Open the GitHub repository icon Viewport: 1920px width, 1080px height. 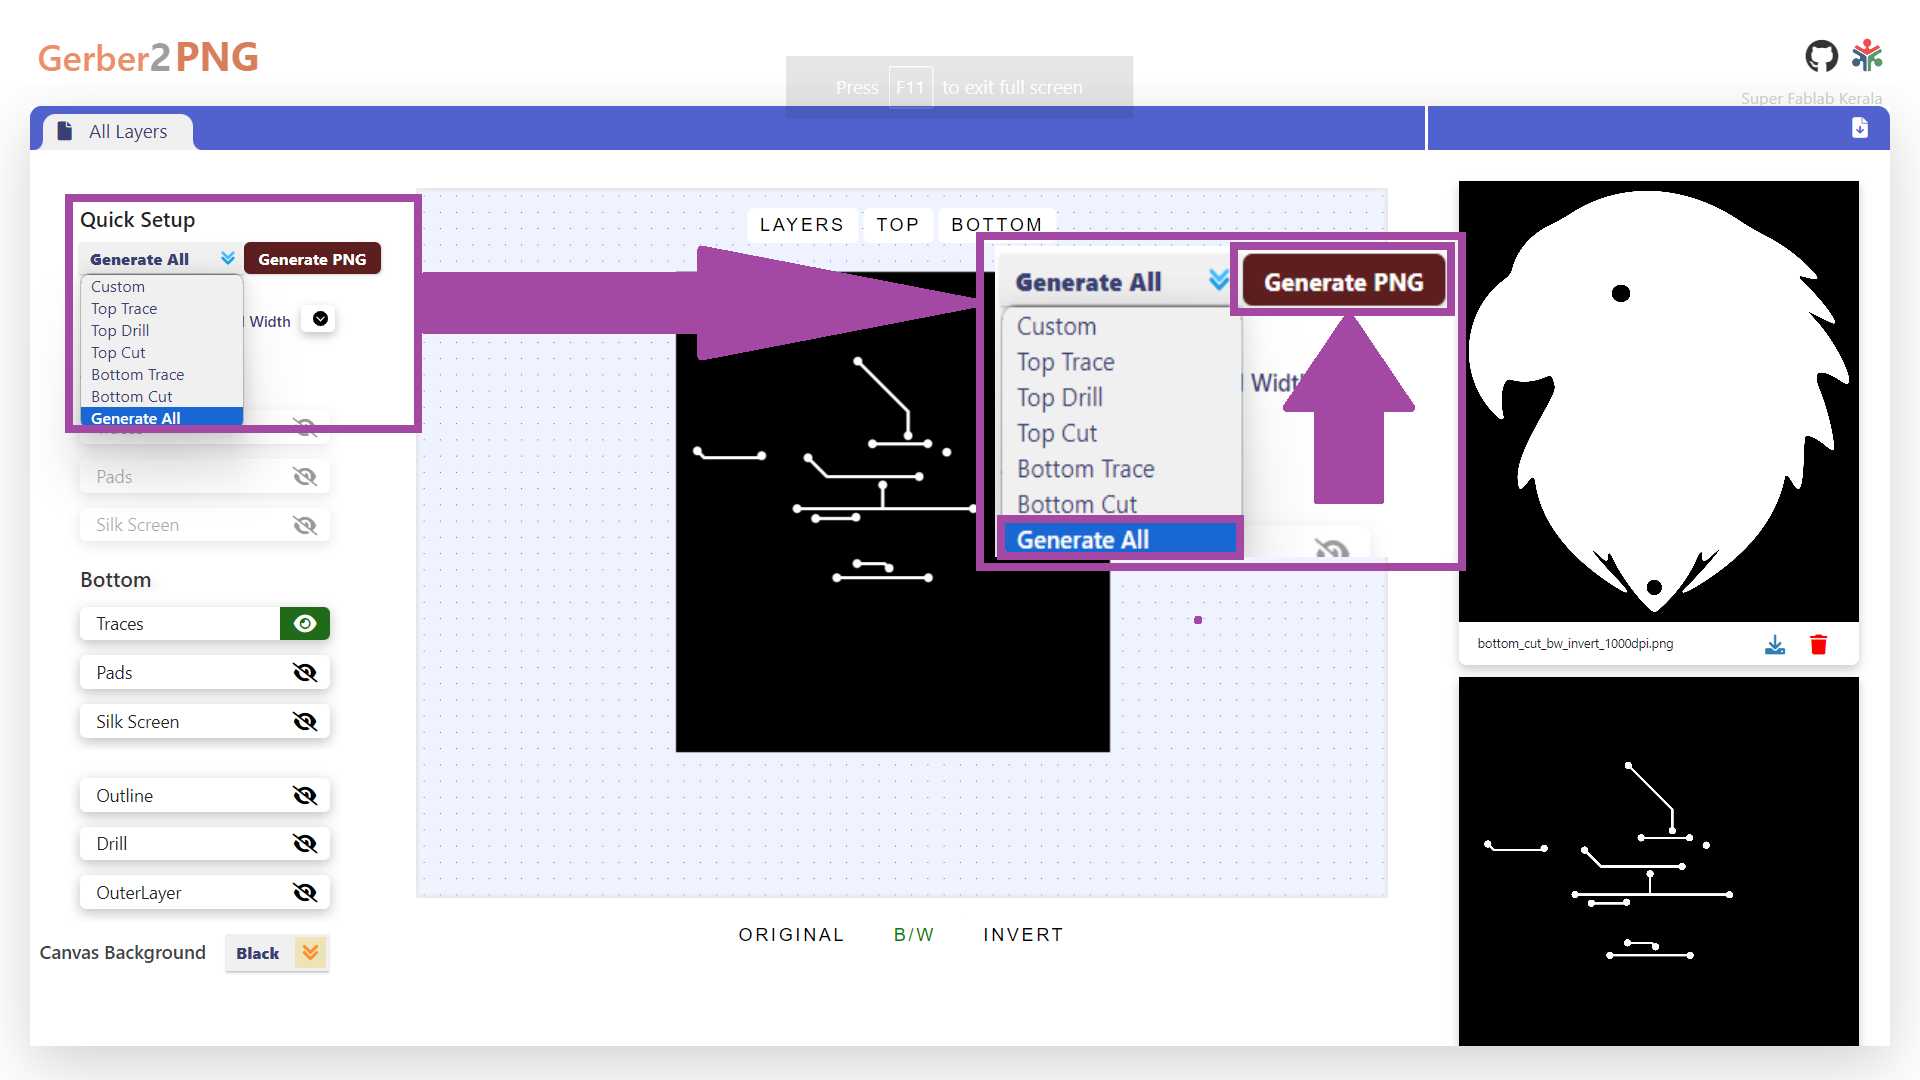click(x=1821, y=56)
